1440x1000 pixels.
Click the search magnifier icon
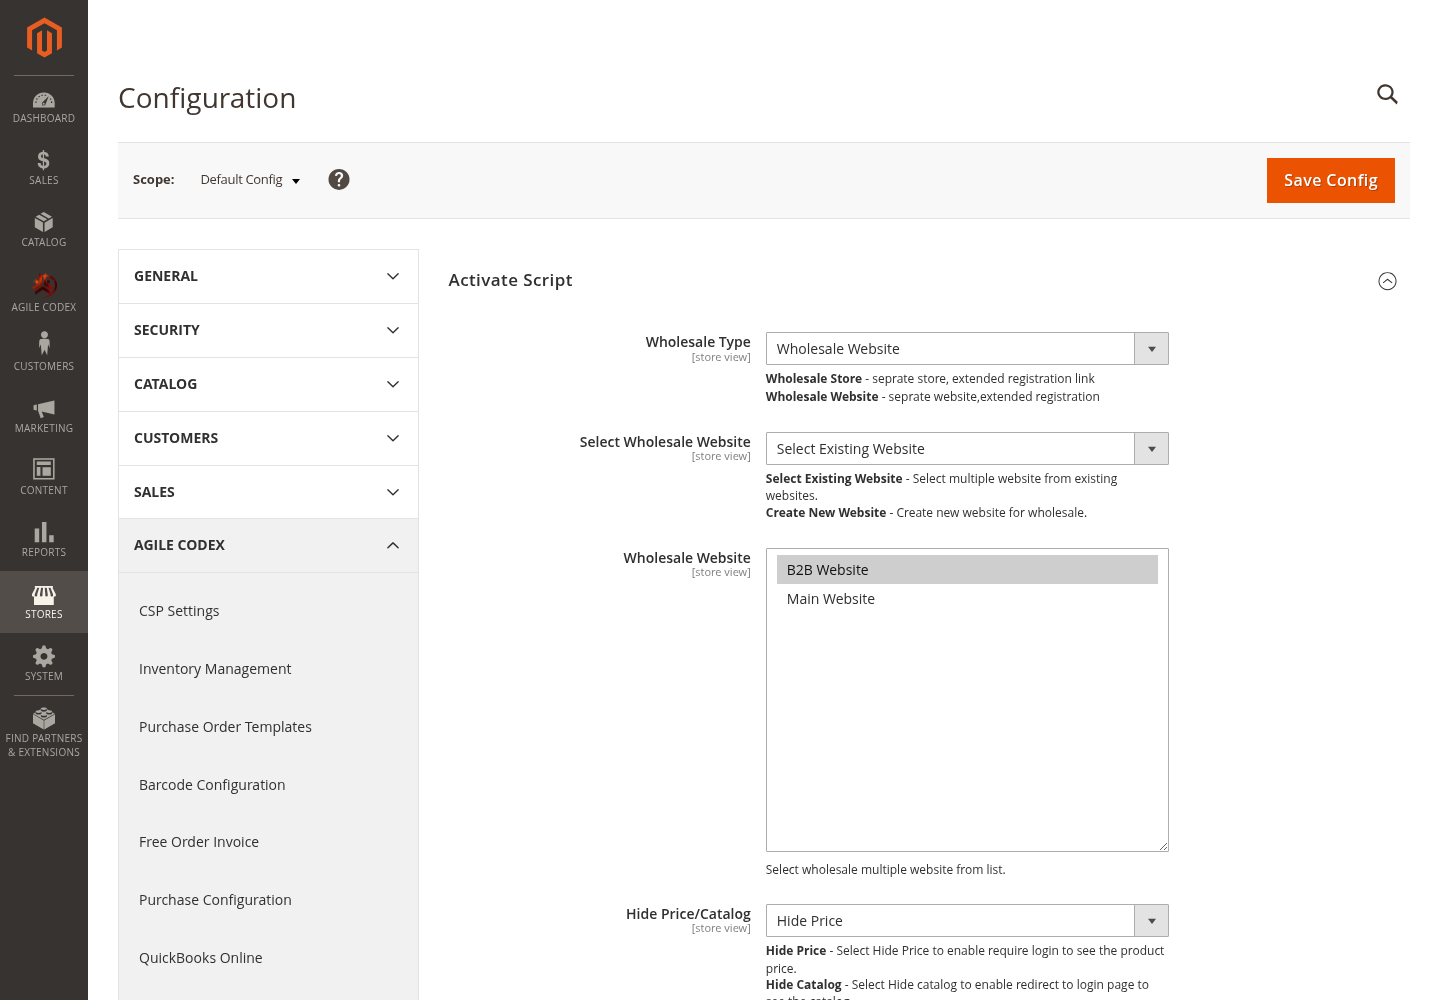[x=1387, y=94]
